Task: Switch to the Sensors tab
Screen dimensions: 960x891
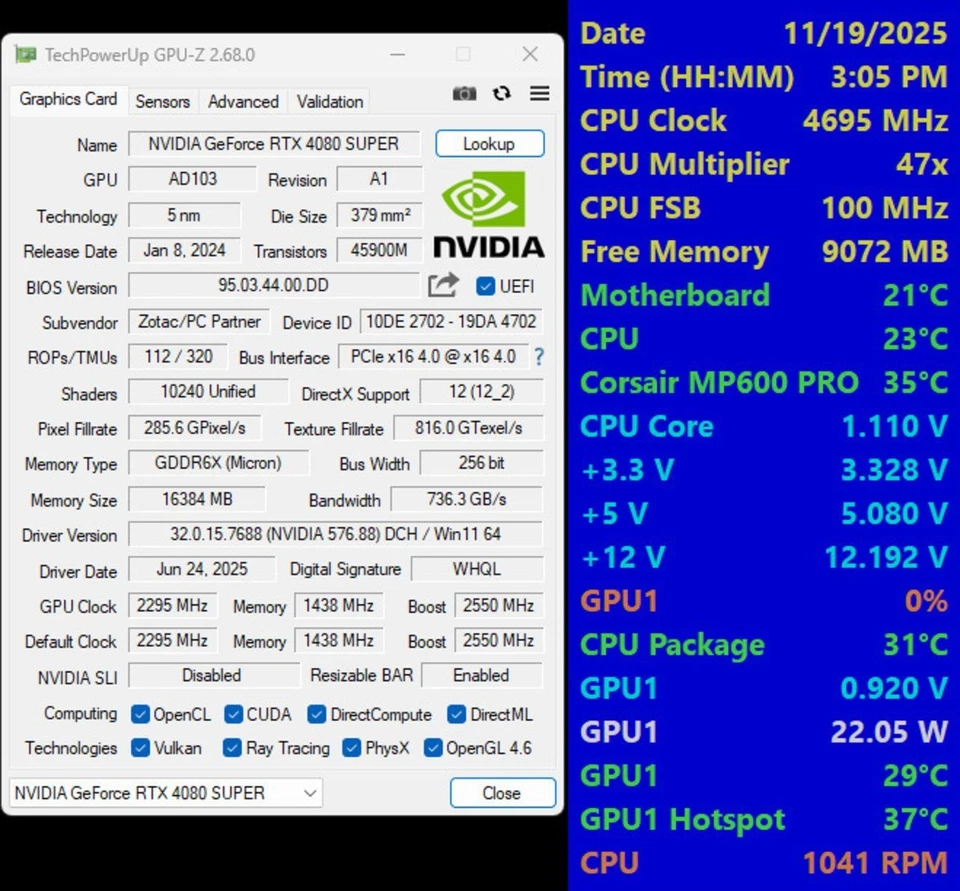Action: (162, 101)
